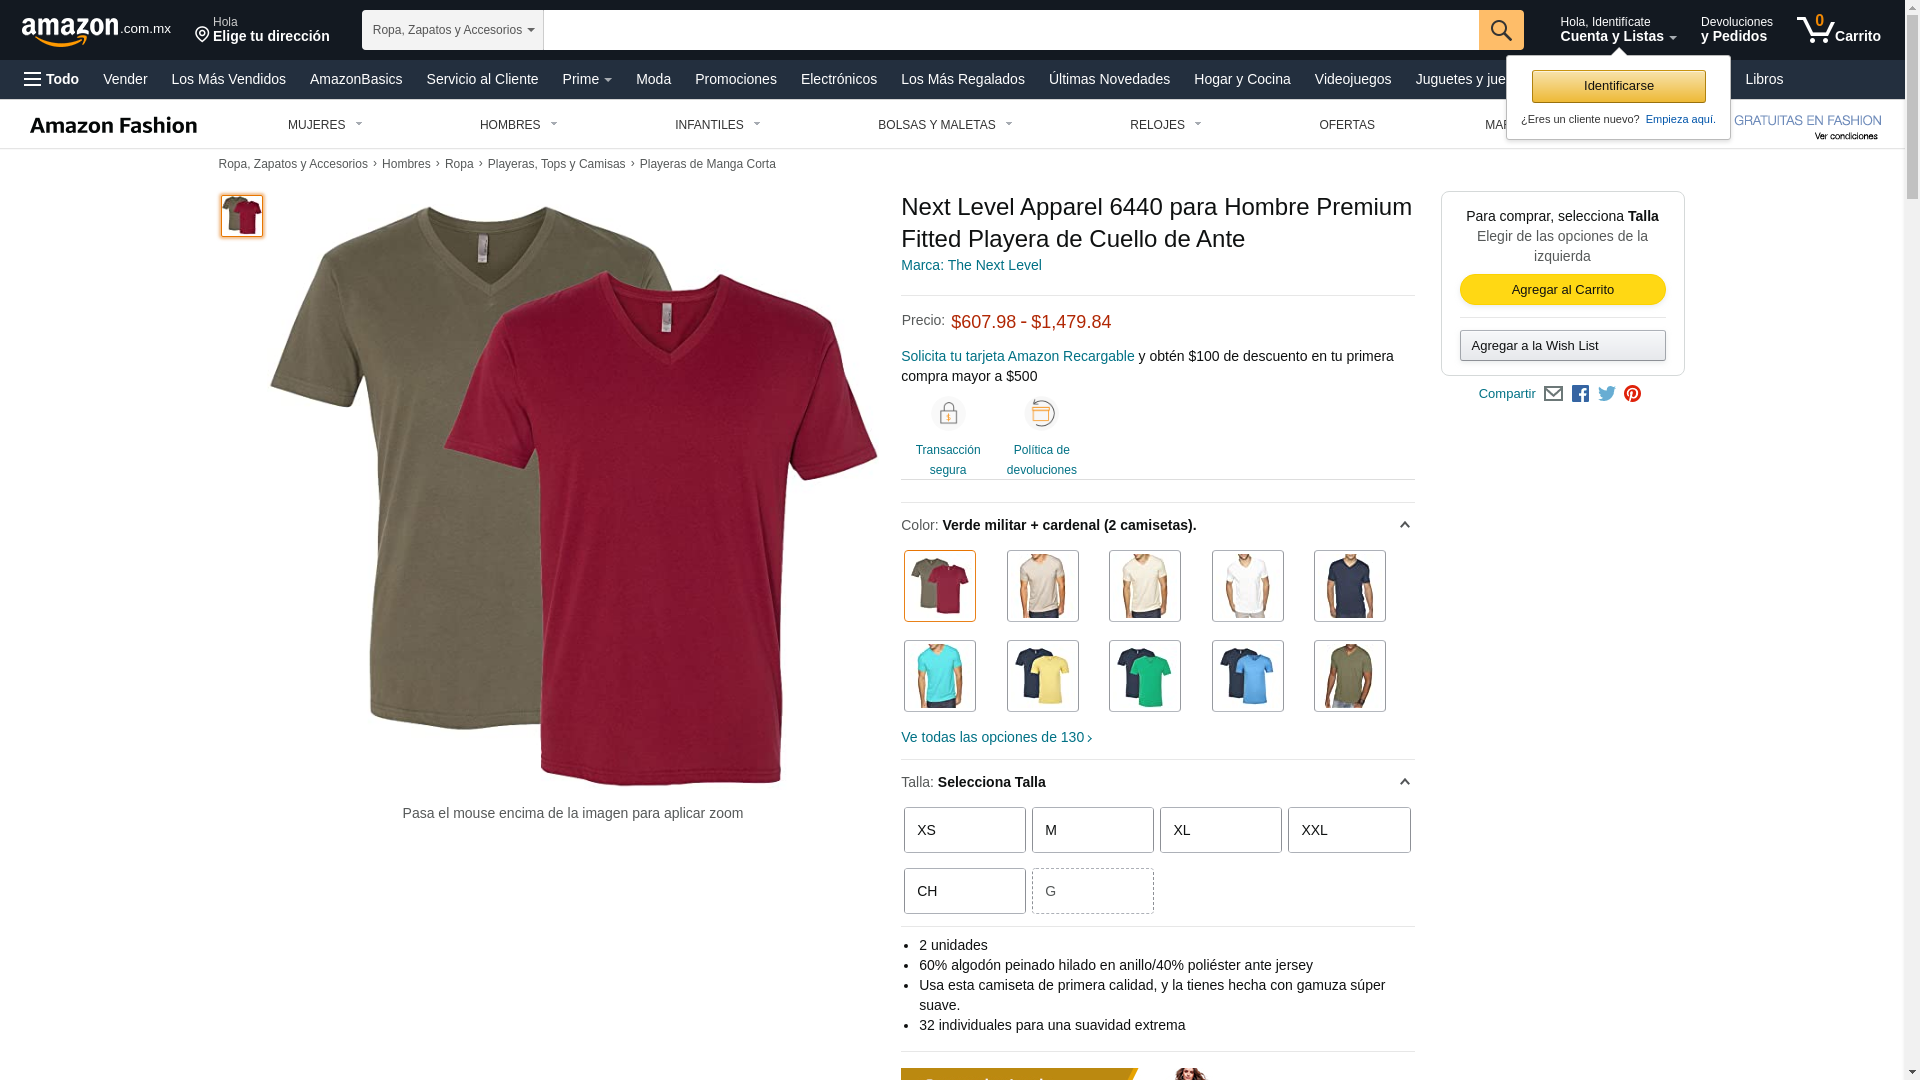Go to OFERTAS in fashion bar
The image size is (1920, 1080).
click(x=1347, y=125)
